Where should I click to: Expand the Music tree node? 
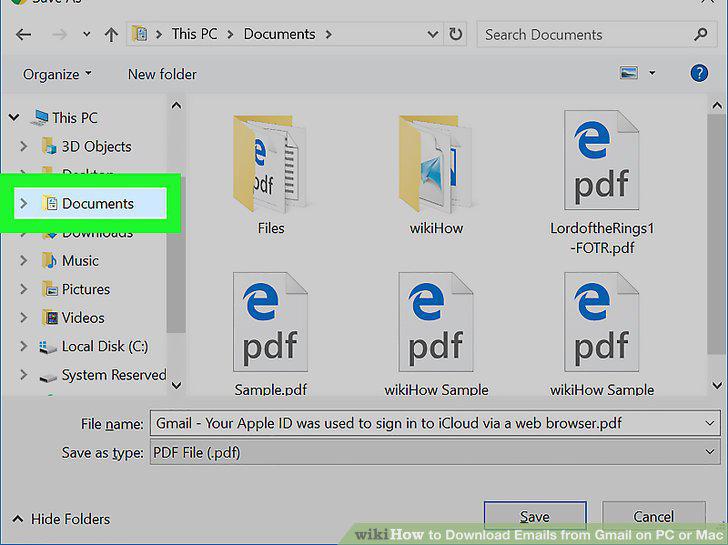pos(24,260)
